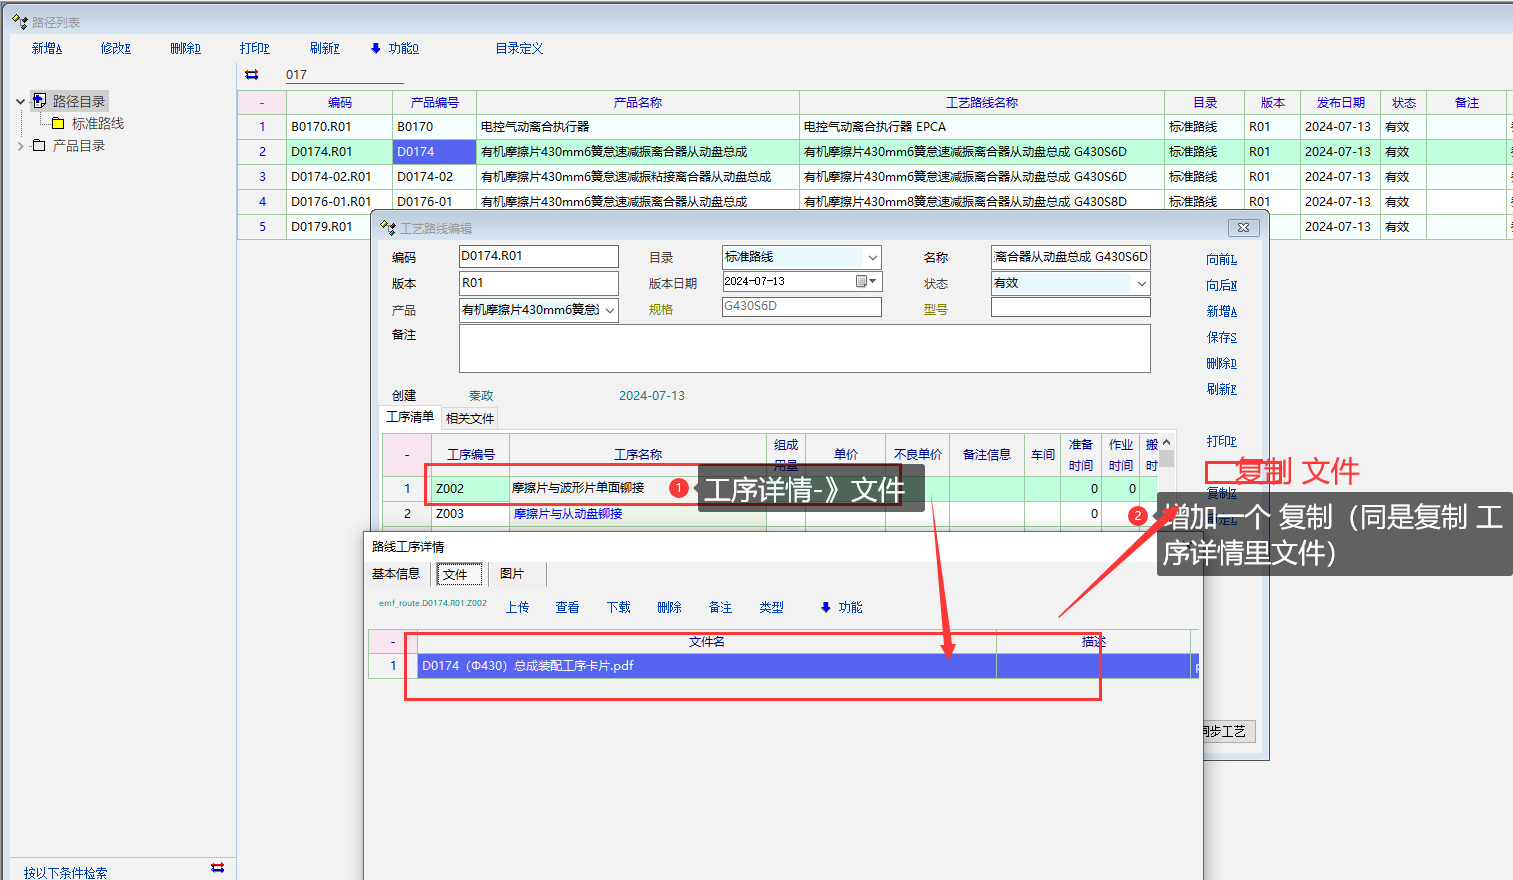Switch to the 图片 tab
The width and height of the screenshot is (1513, 880).
[511, 574]
